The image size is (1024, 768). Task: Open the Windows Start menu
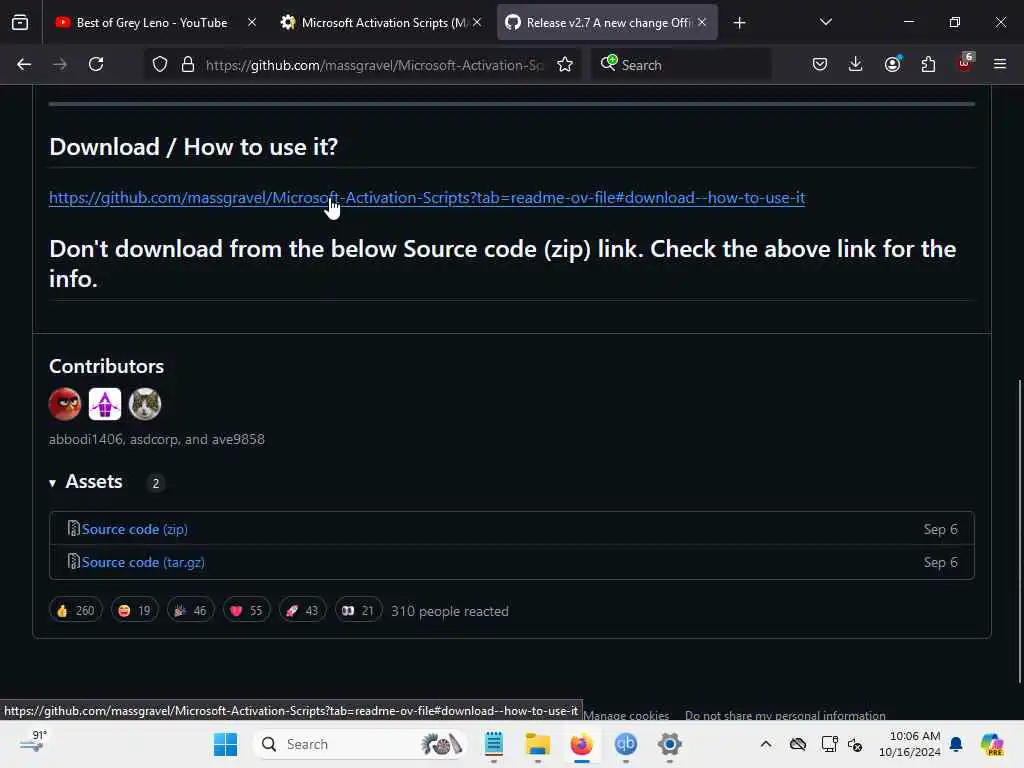coord(225,744)
